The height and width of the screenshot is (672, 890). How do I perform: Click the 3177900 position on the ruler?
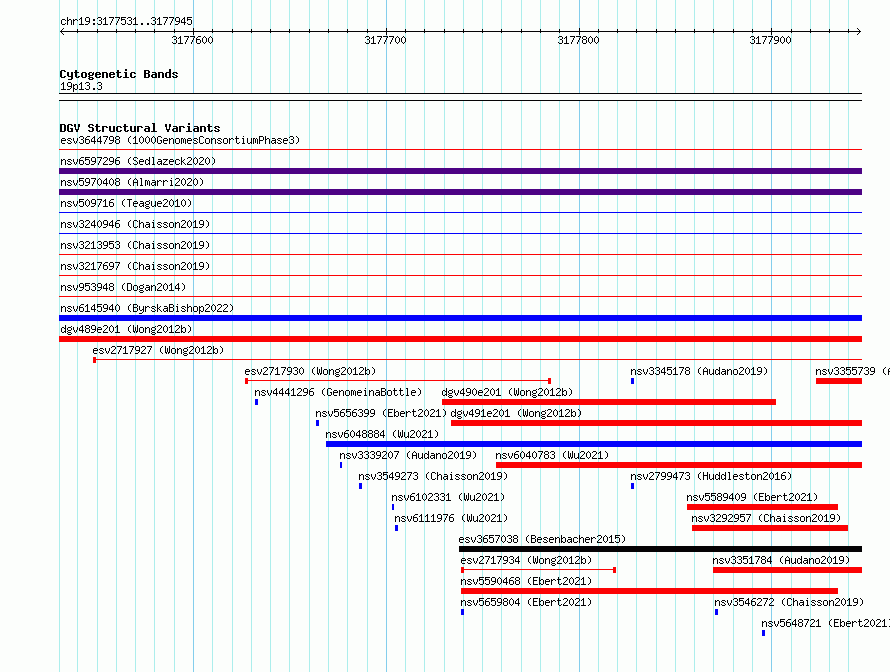[770, 41]
